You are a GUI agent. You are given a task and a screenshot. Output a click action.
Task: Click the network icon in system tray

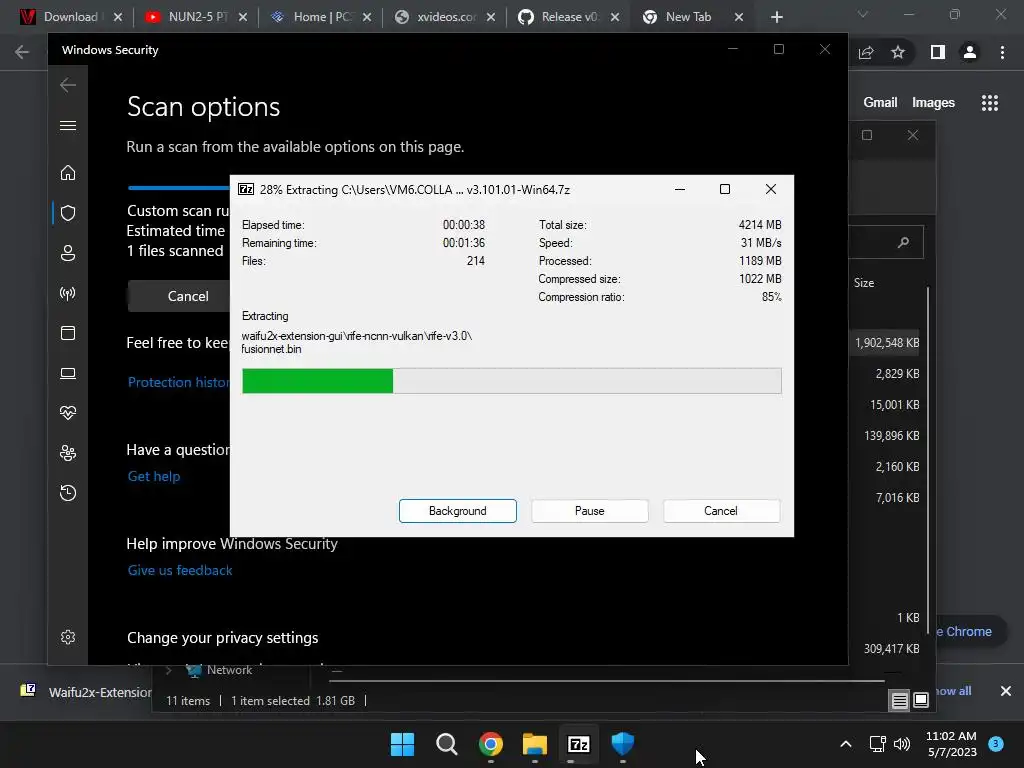coord(878,744)
